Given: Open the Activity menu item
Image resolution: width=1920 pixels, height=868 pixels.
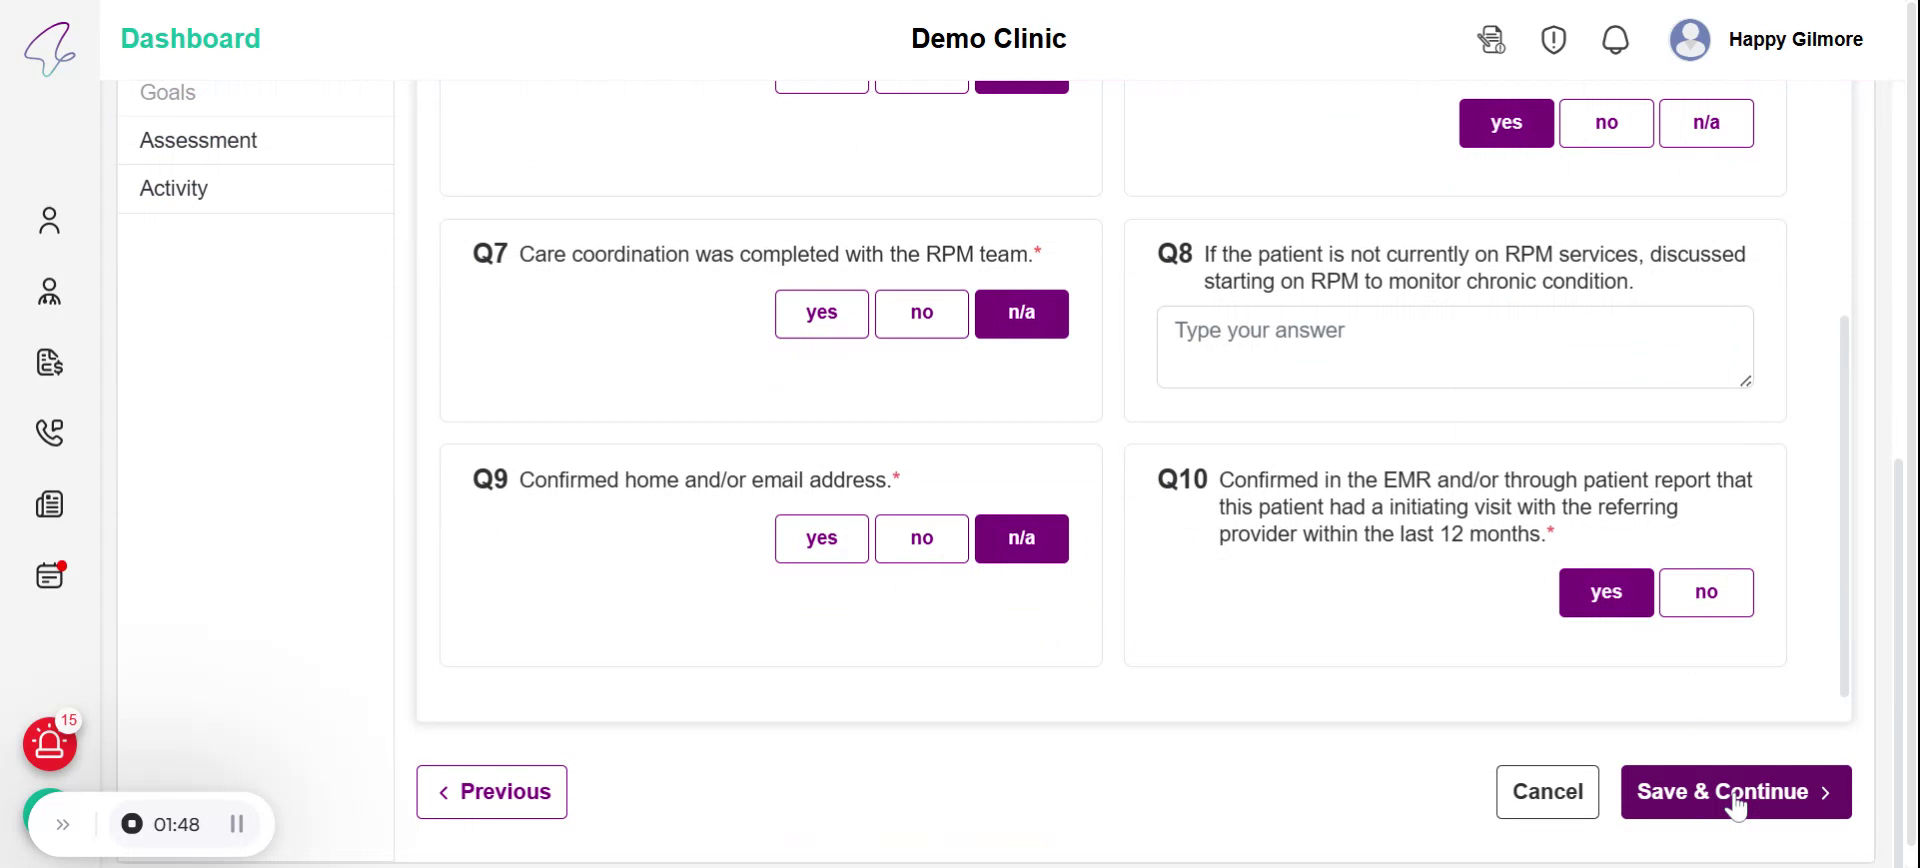Looking at the screenshot, I should coord(174,188).
